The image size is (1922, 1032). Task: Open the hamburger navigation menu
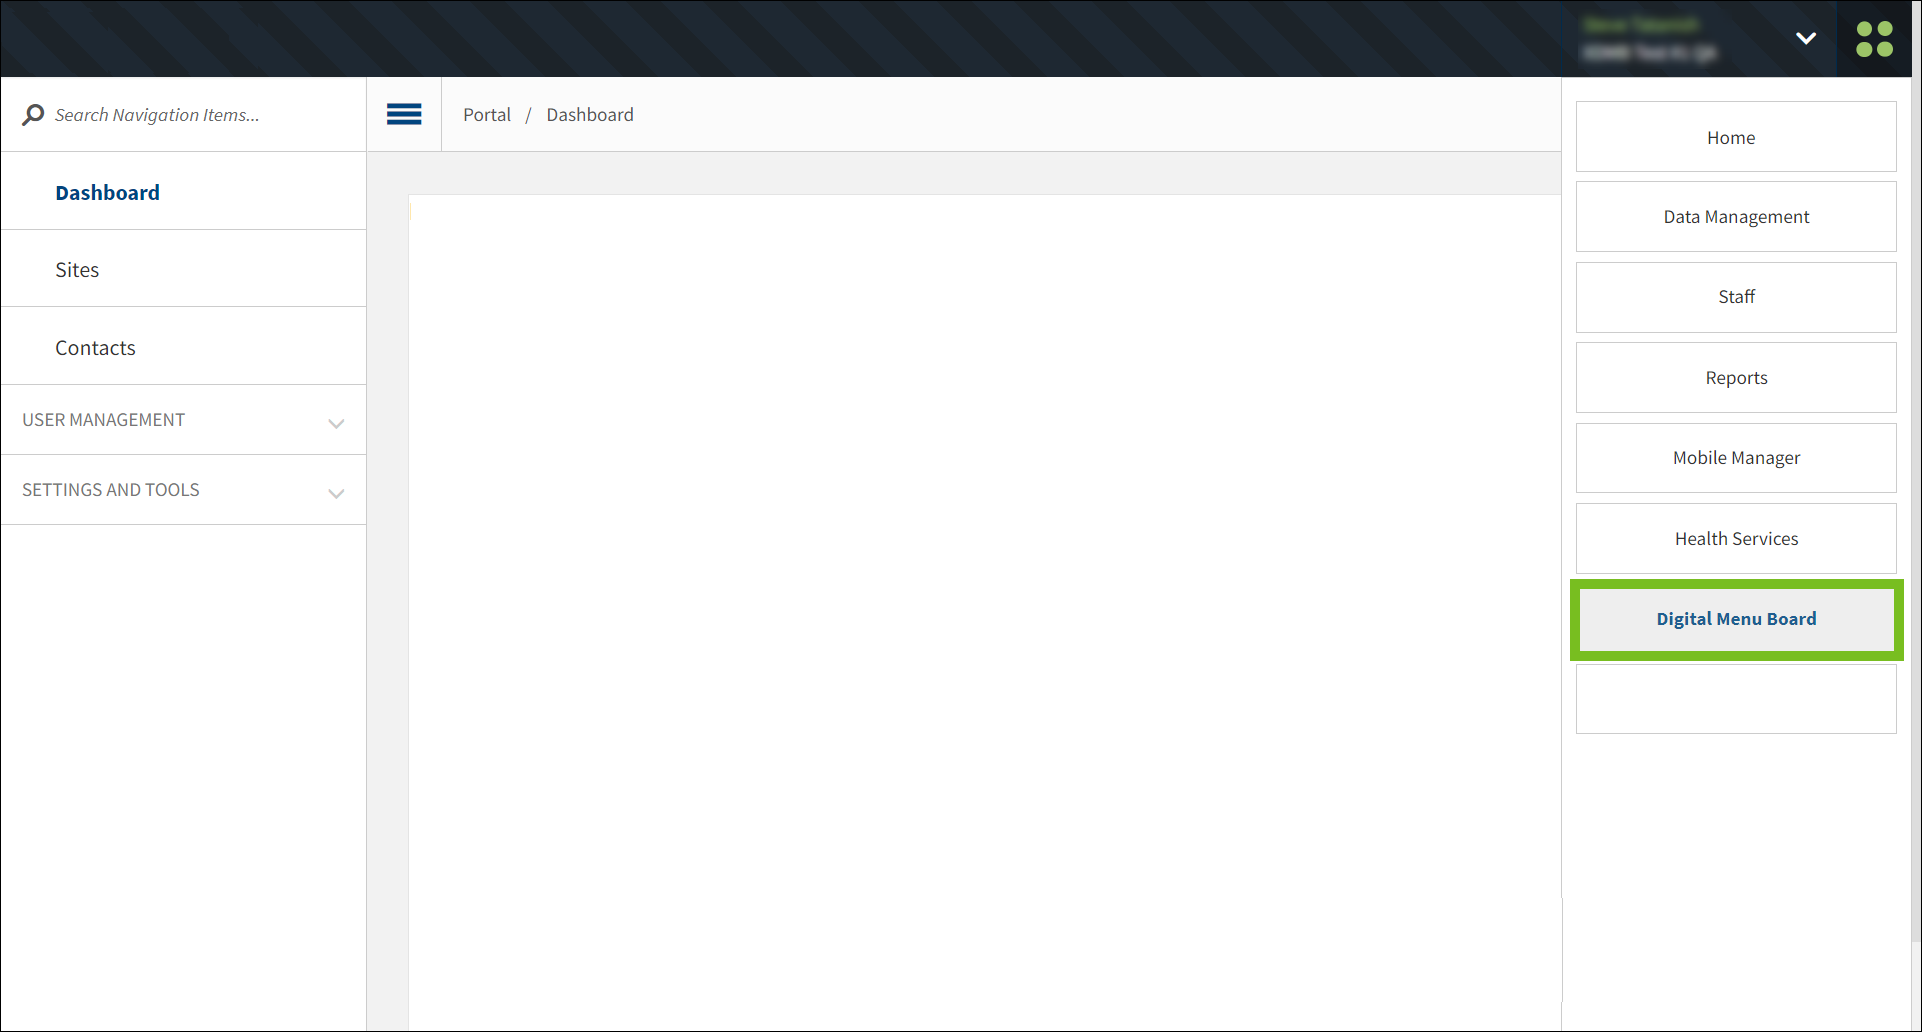point(404,114)
